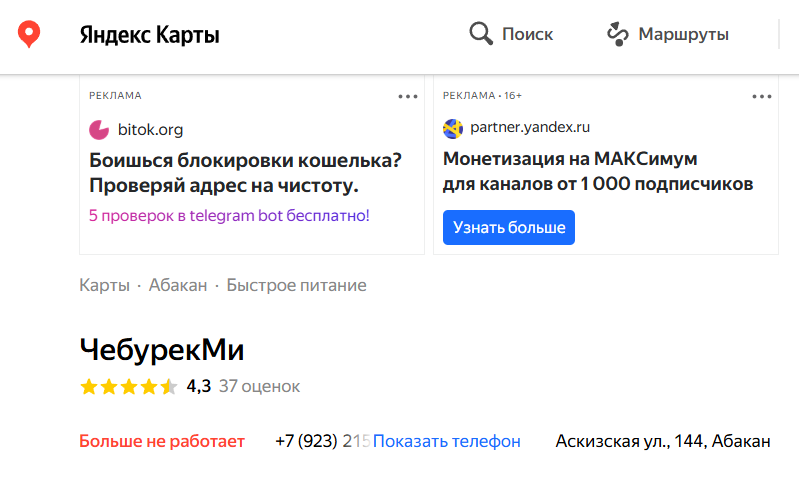Open the Яндекс Карты home title
The width and height of the screenshot is (799, 479).
149,35
